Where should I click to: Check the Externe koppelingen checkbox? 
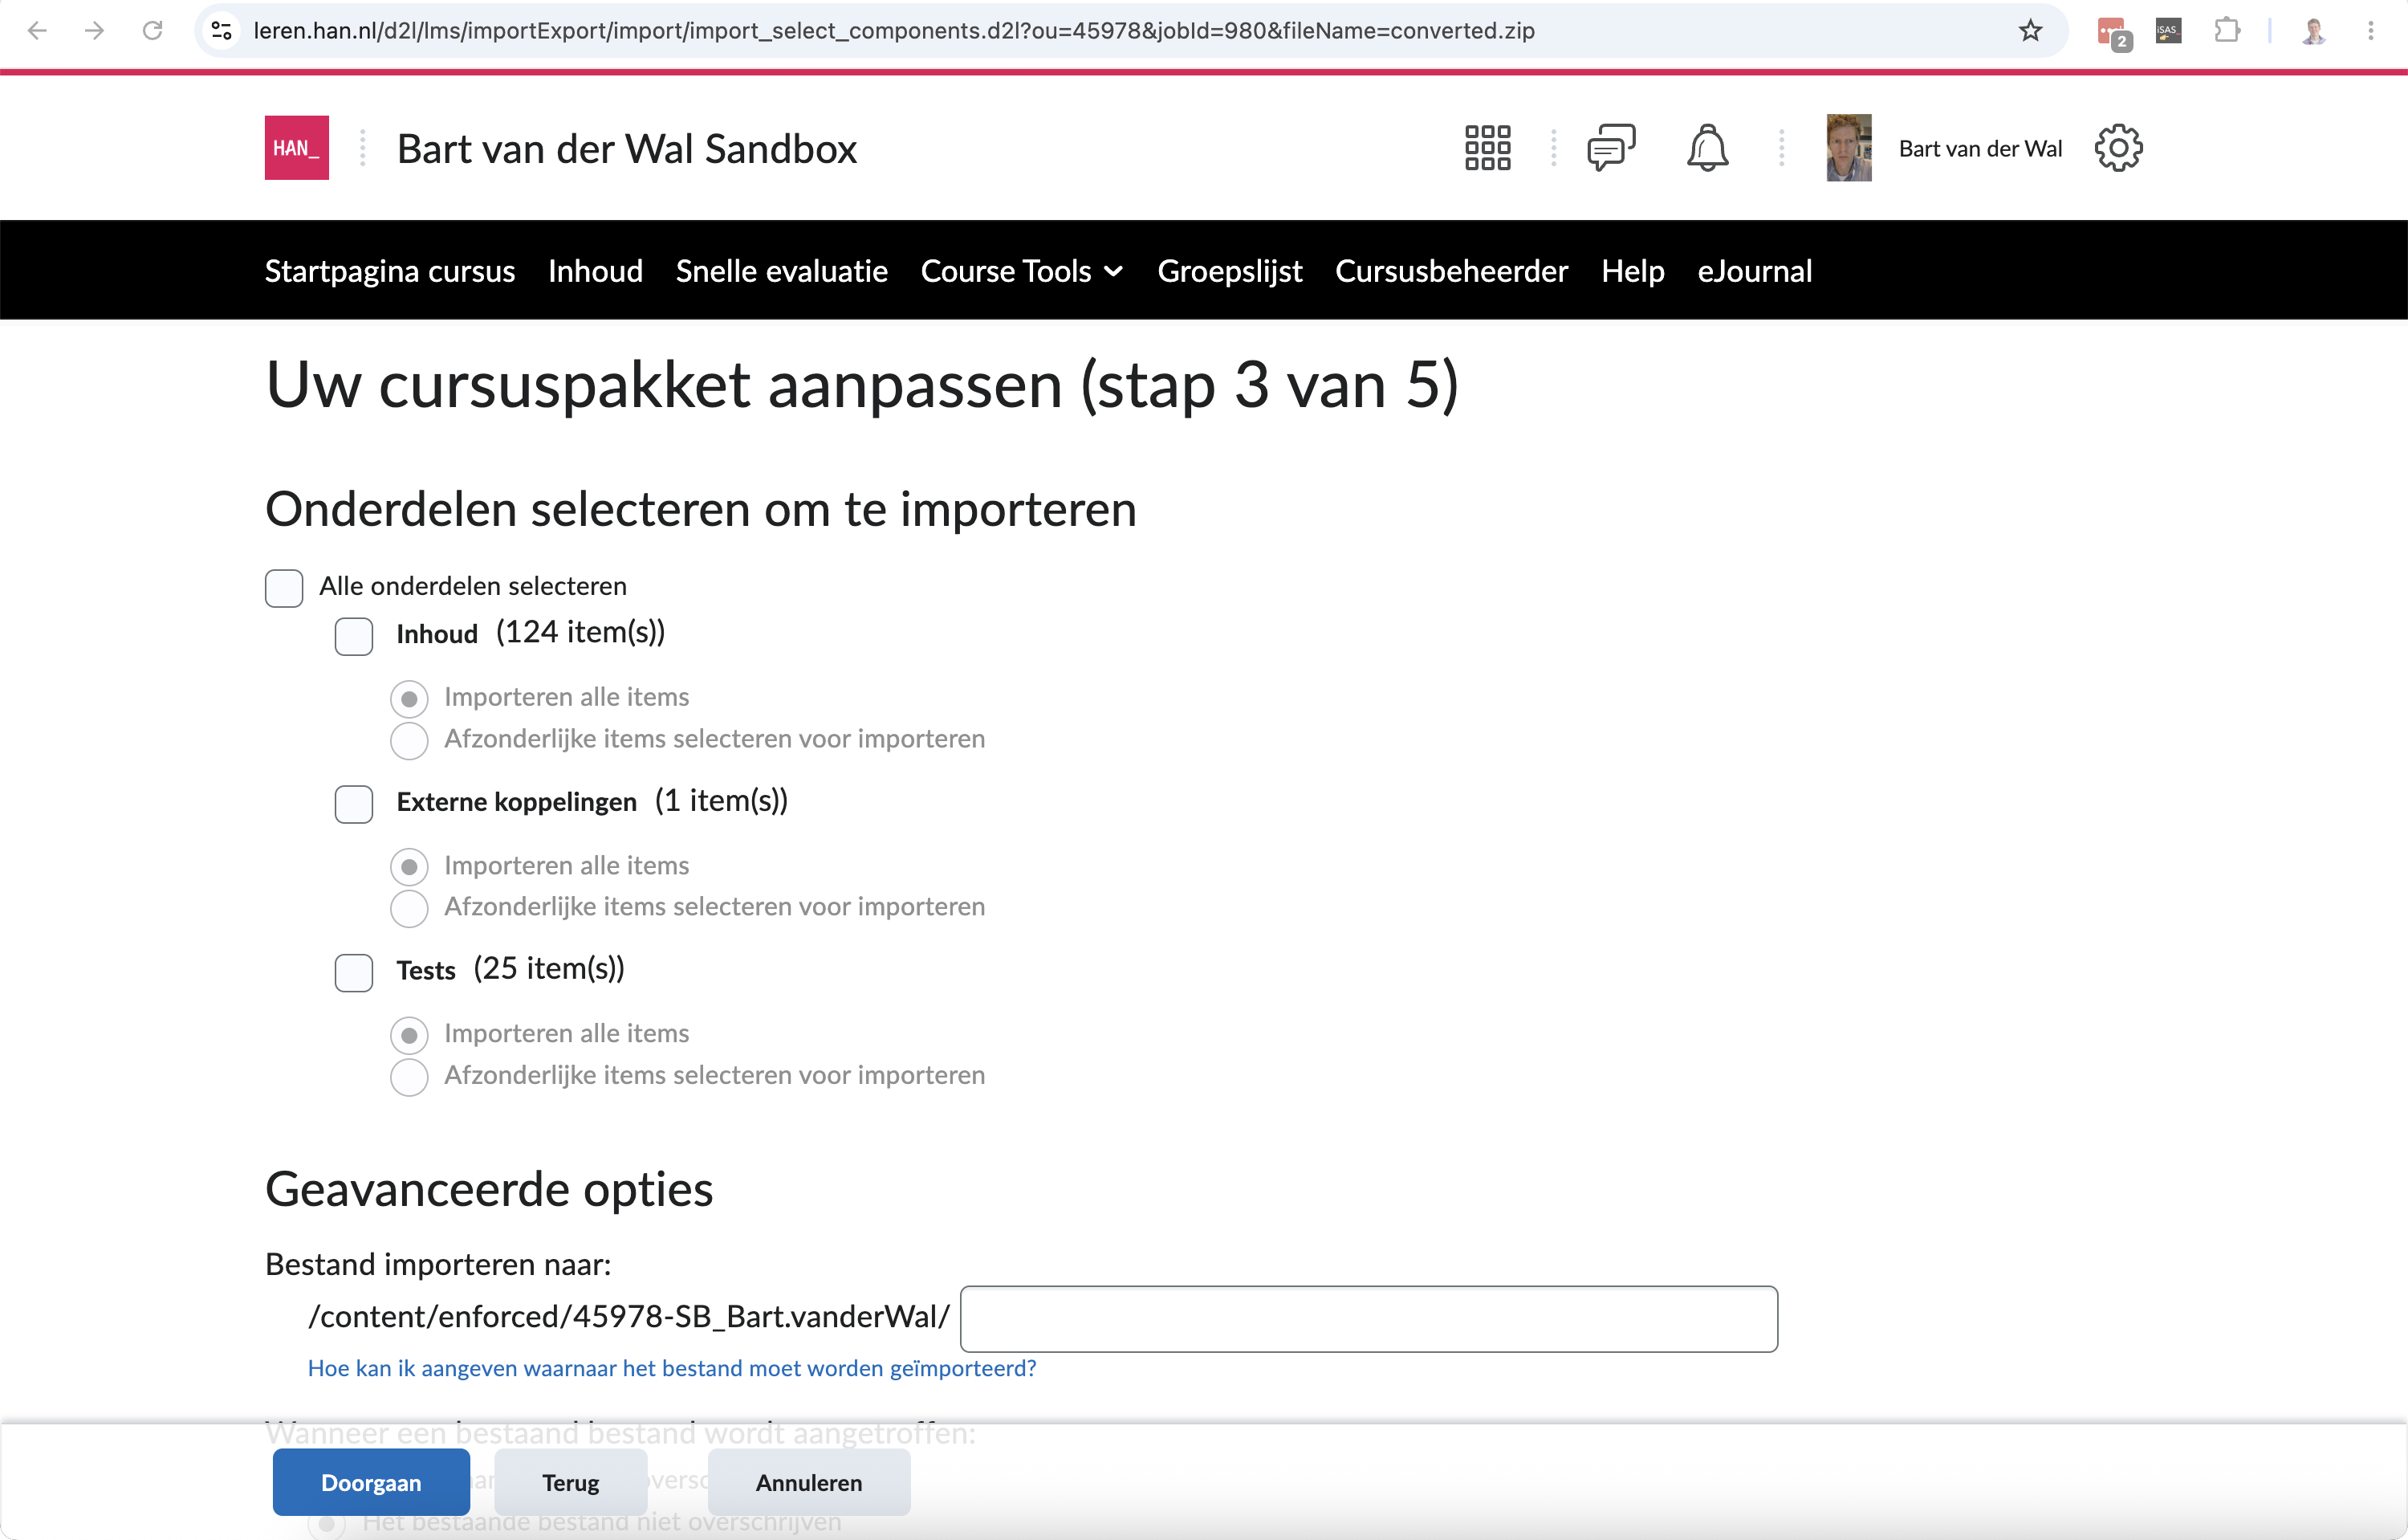pyautogui.click(x=354, y=804)
